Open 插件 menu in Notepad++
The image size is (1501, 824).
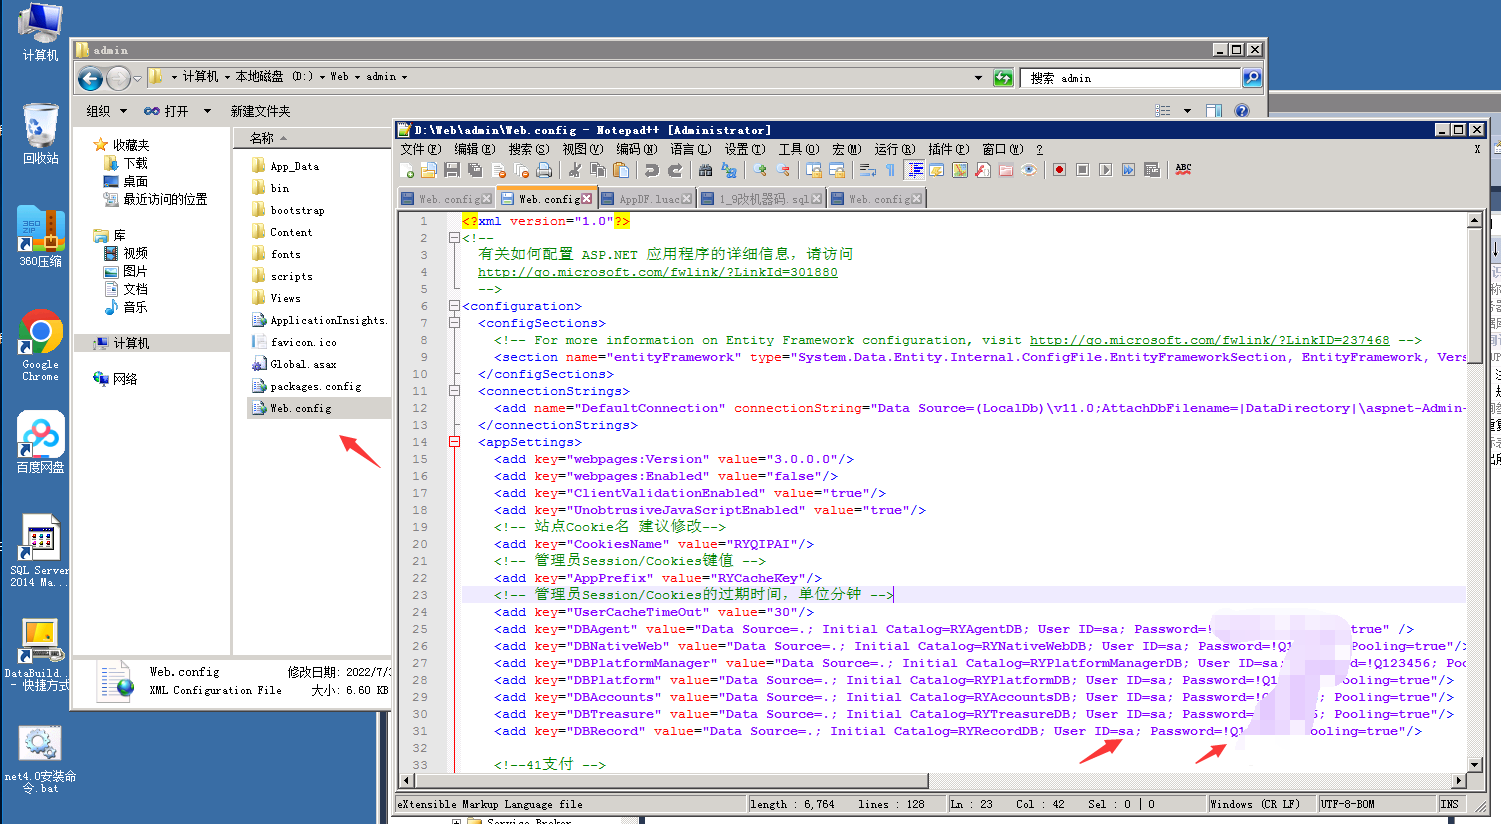948,149
